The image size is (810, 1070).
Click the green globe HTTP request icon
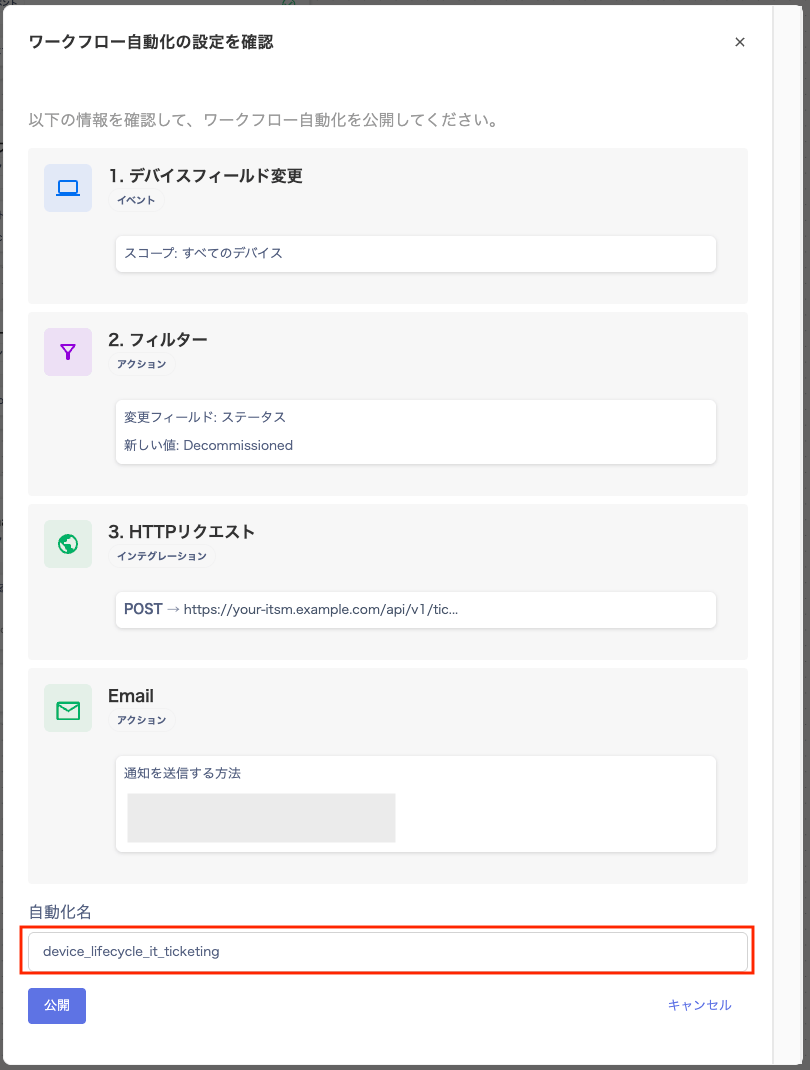68,544
